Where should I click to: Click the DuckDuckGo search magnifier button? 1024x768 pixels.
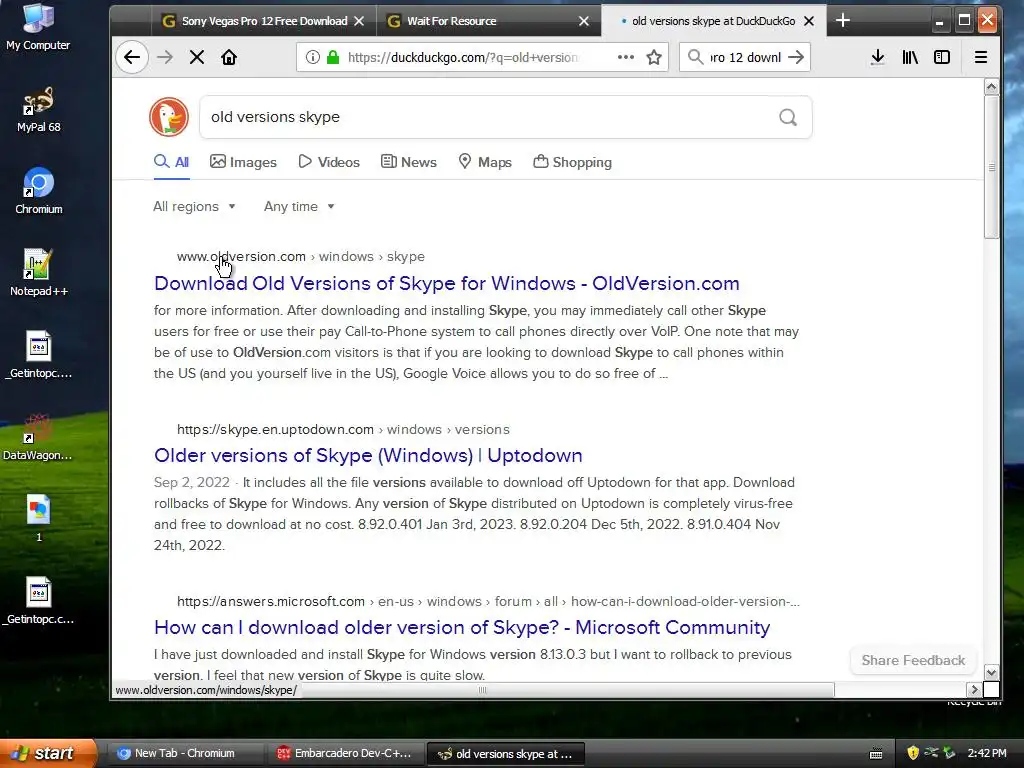point(788,118)
